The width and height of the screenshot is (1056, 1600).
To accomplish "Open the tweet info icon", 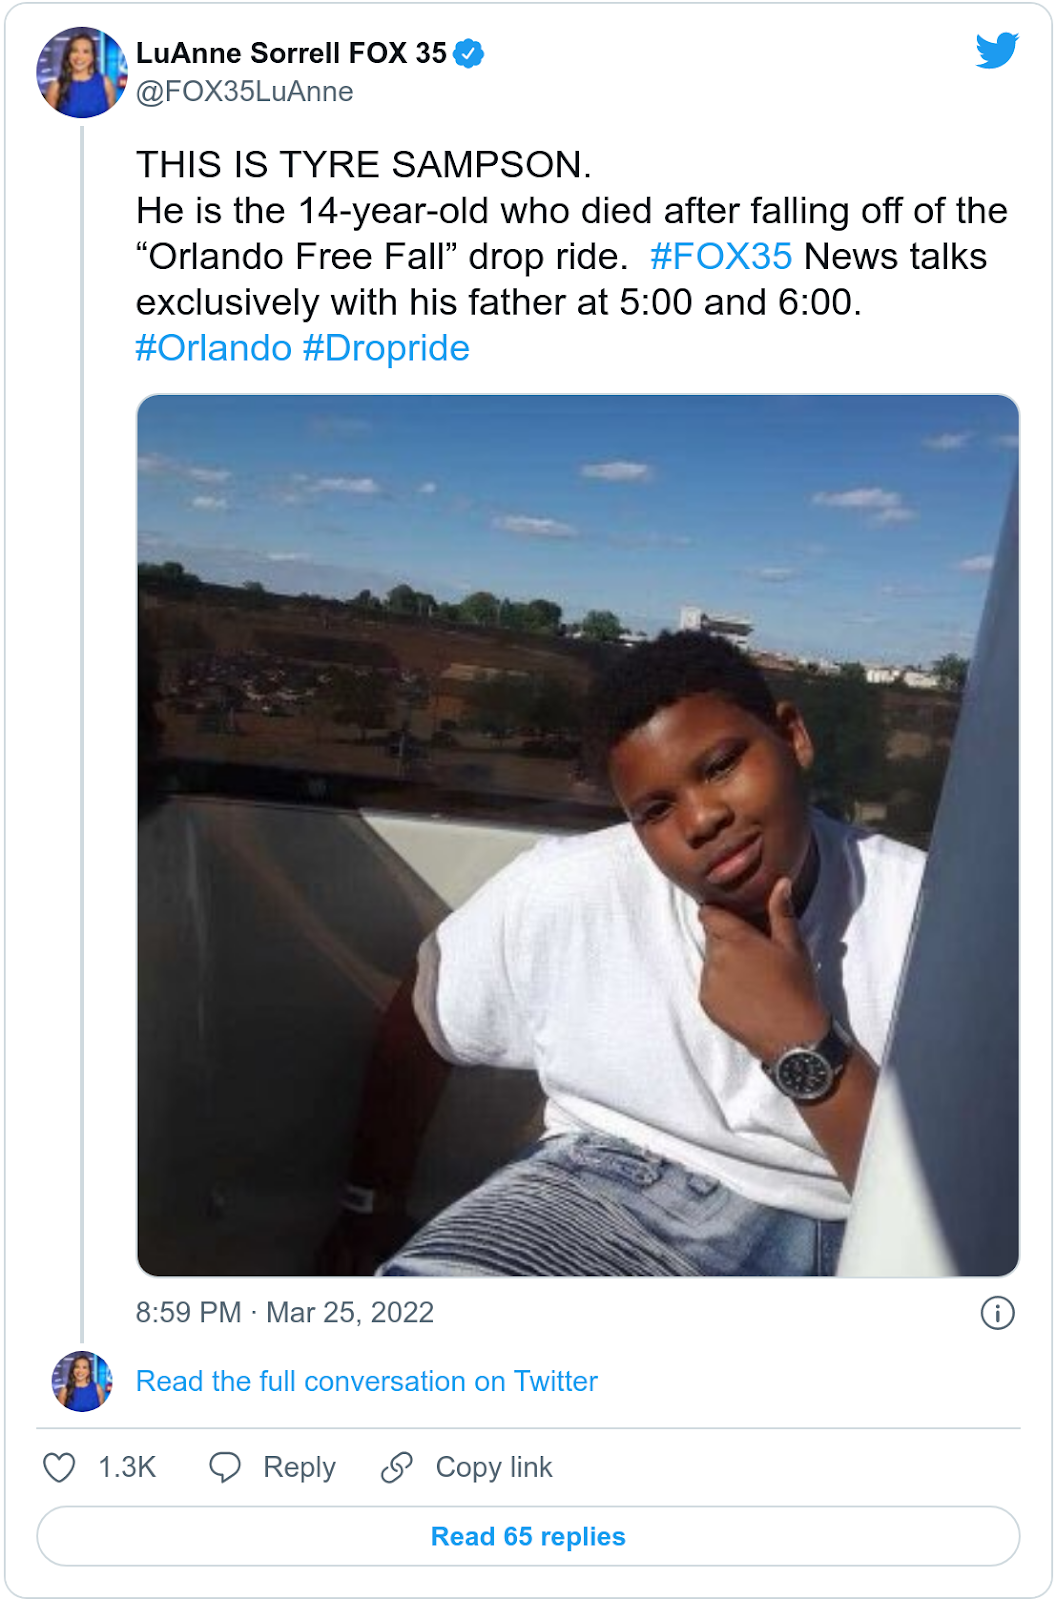I will pyautogui.click(x=997, y=1312).
